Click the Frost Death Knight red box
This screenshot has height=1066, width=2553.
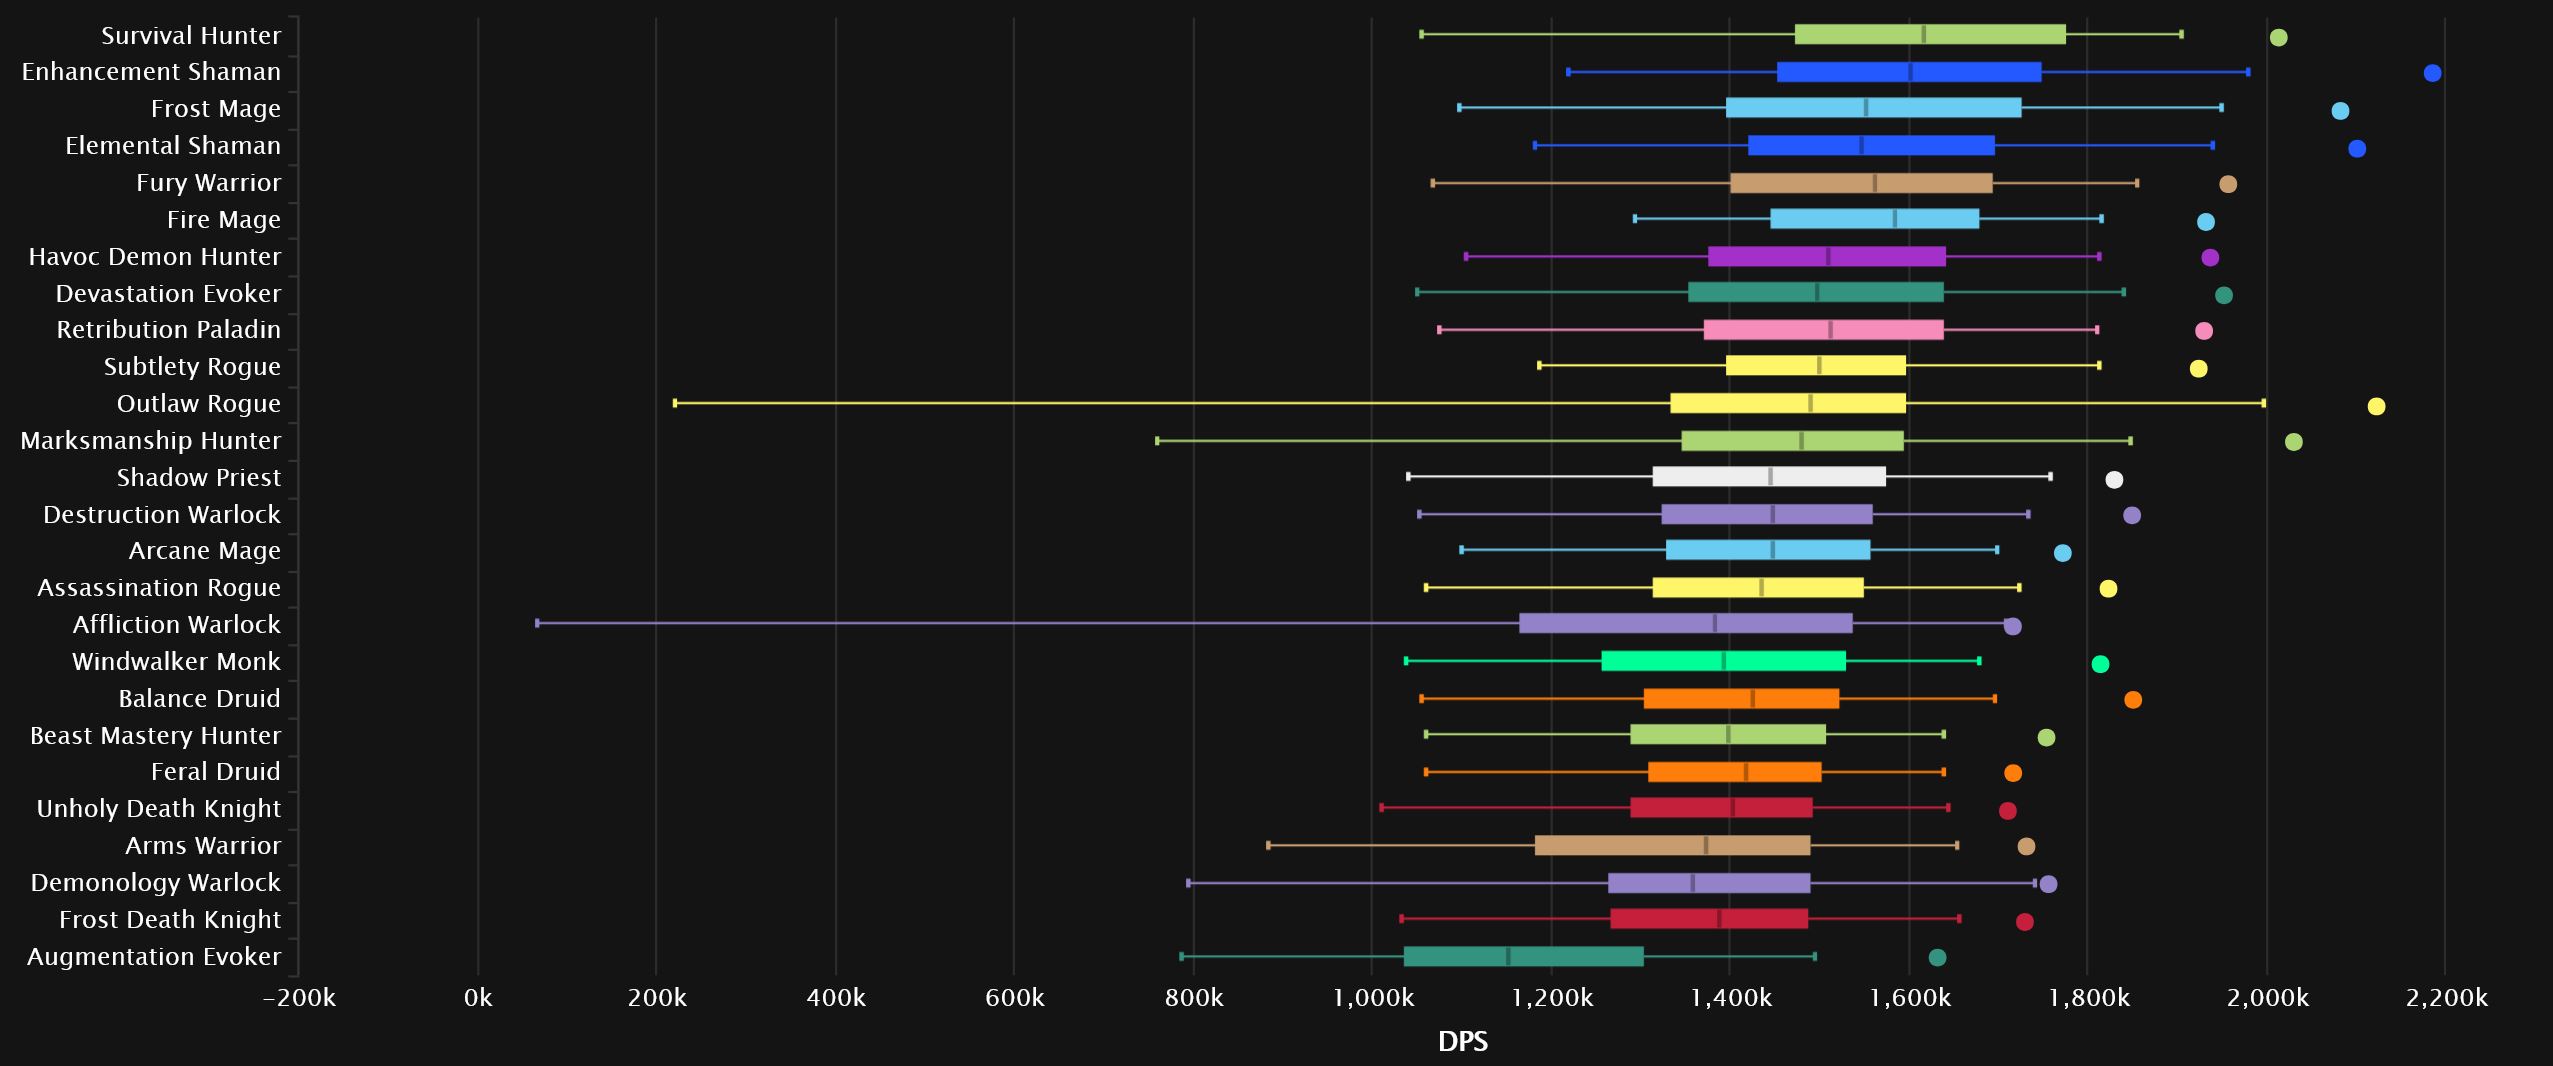(1708, 919)
